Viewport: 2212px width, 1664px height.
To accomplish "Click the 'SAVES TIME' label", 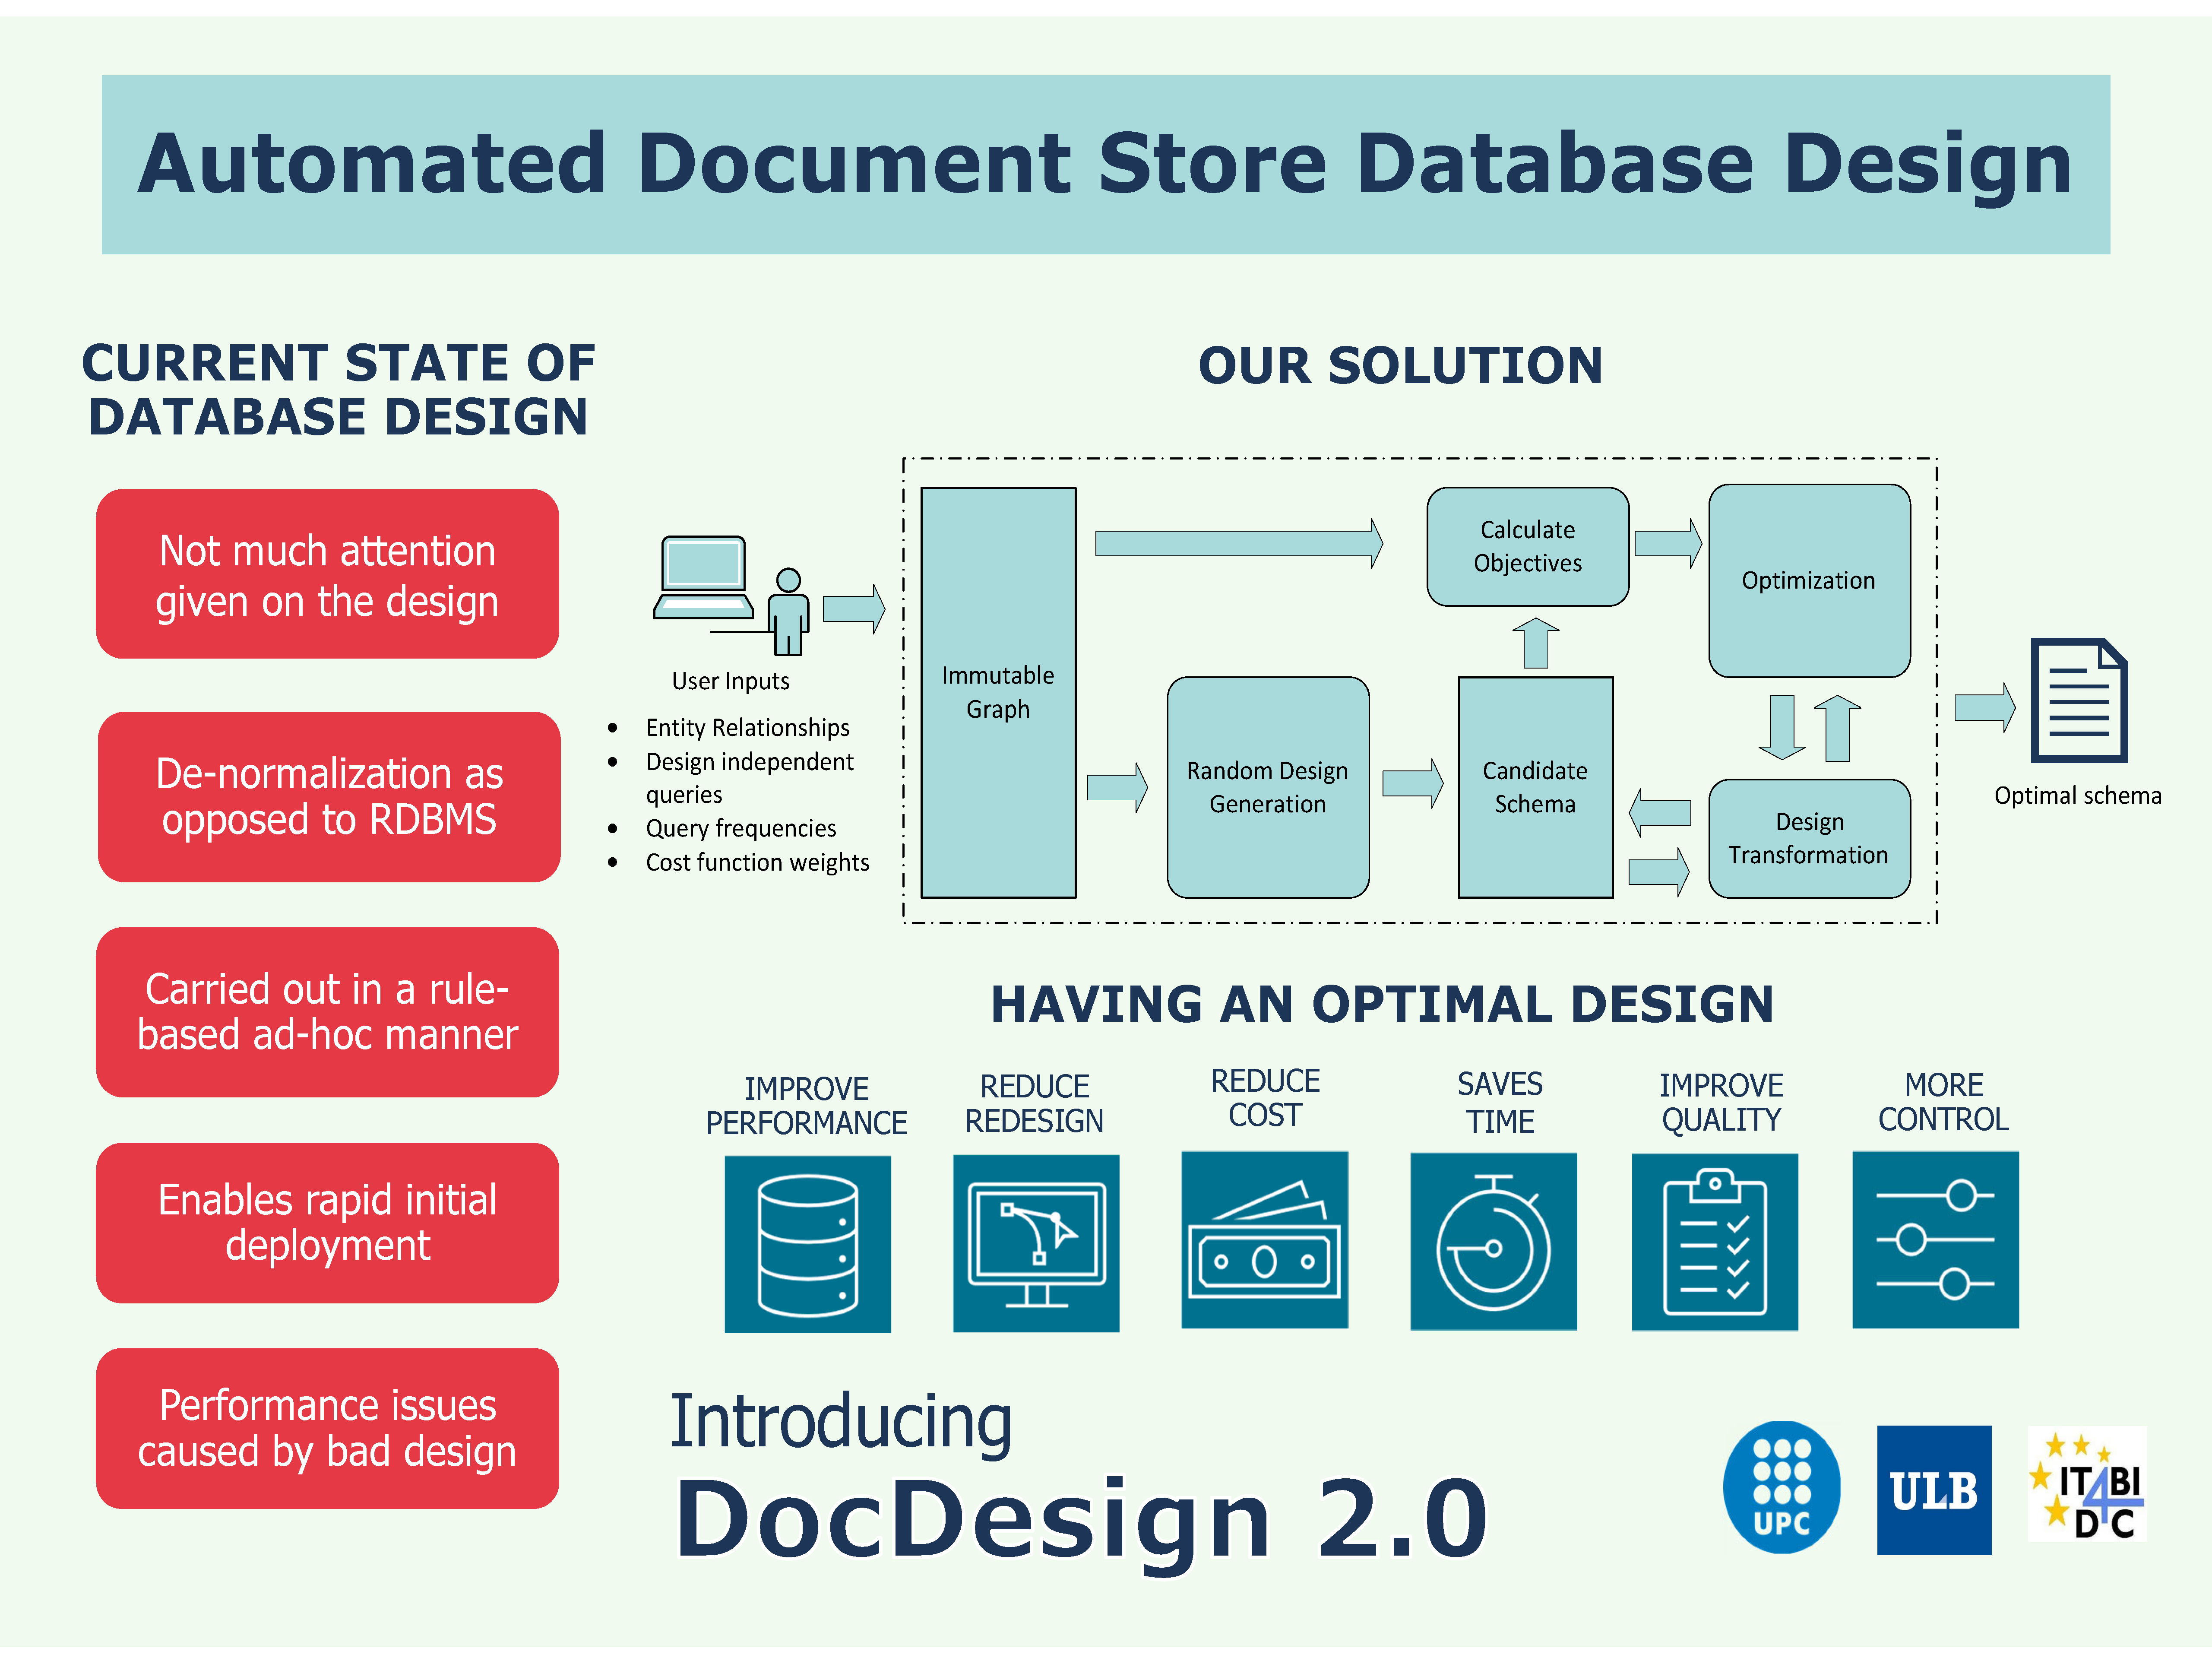I will pos(1500,1102).
